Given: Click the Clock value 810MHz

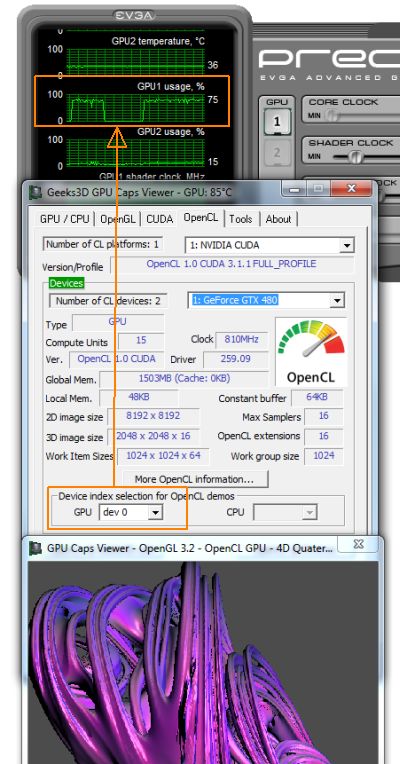Looking at the screenshot, I should 242,339.
